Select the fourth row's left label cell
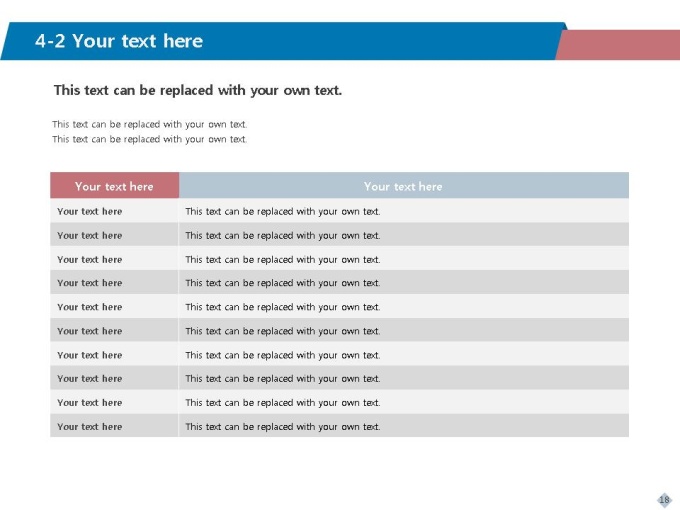The height and width of the screenshot is (510, 680). [90, 283]
